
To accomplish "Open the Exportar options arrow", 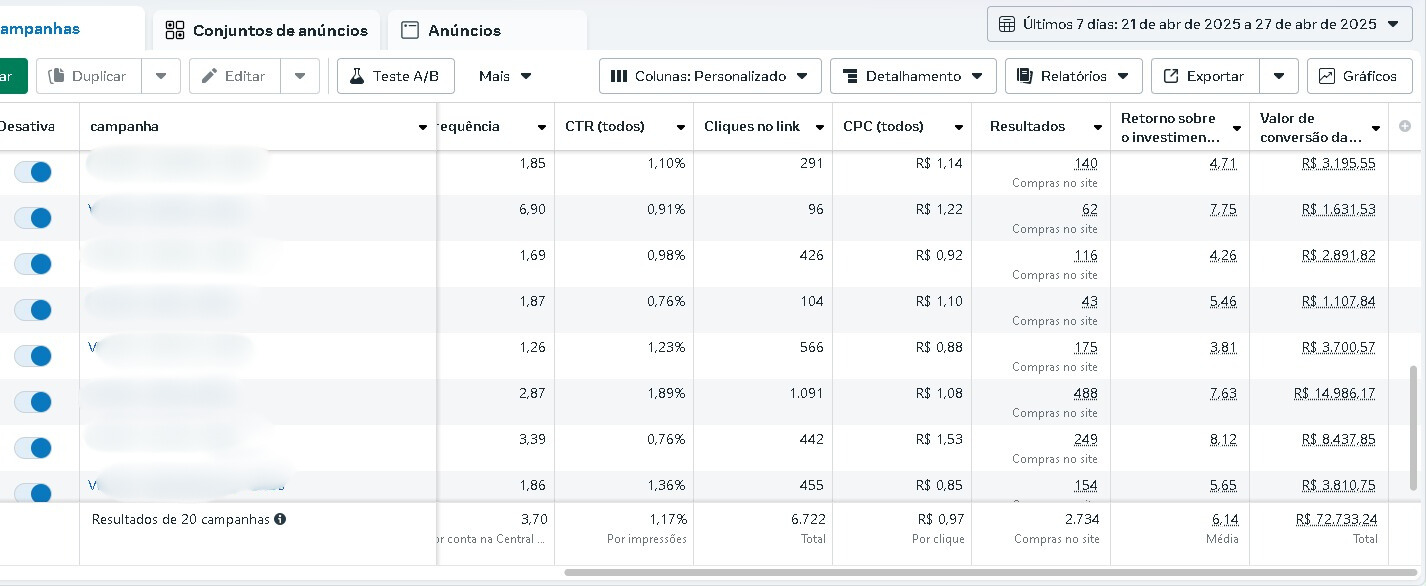I will click(1278, 76).
